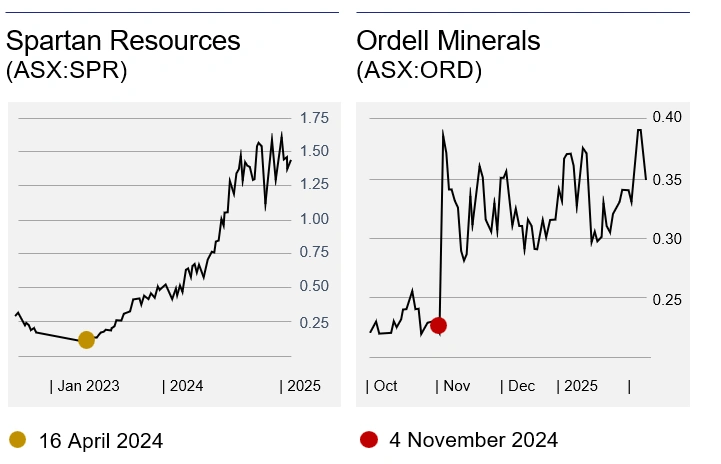Click the 2024 label on Spartan chart axis
The image size is (721, 464).
coord(185,385)
